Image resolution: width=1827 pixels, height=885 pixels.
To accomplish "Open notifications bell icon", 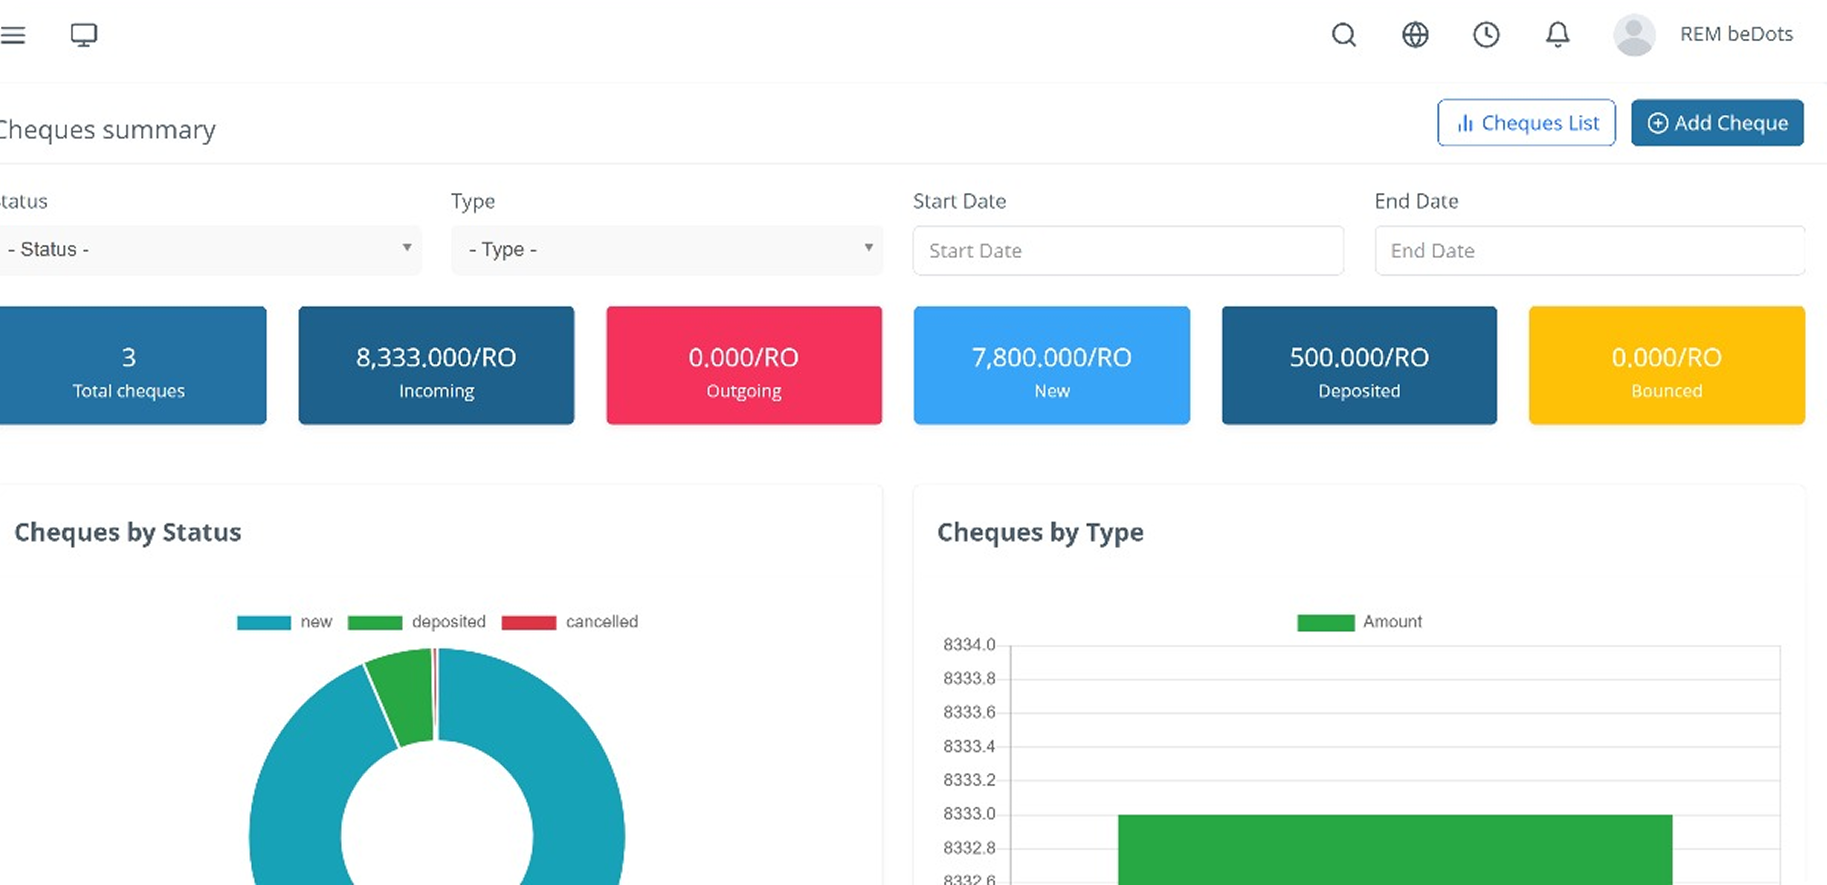I will [x=1557, y=35].
